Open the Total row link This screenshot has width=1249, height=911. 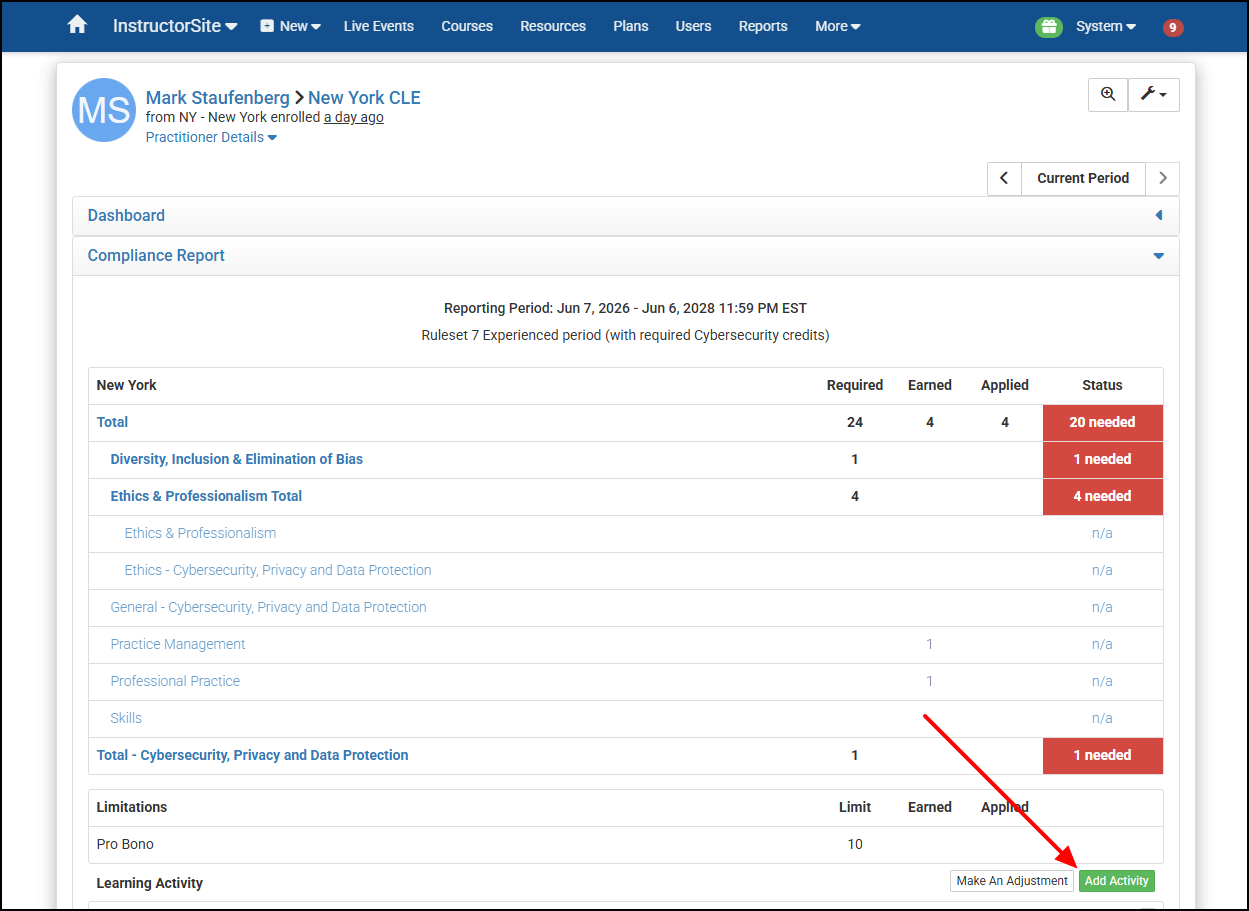(112, 422)
